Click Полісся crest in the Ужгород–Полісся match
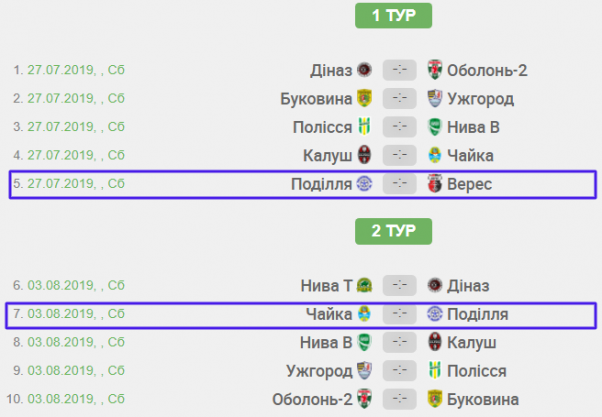The width and height of the screenshot is (602, 417). pos(435,371)
